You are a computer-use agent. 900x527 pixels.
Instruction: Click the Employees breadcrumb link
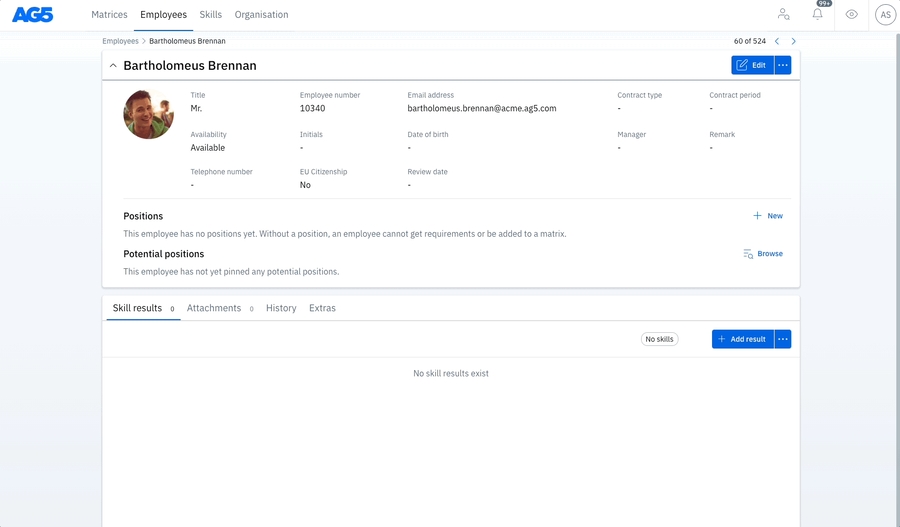[120, 42]
